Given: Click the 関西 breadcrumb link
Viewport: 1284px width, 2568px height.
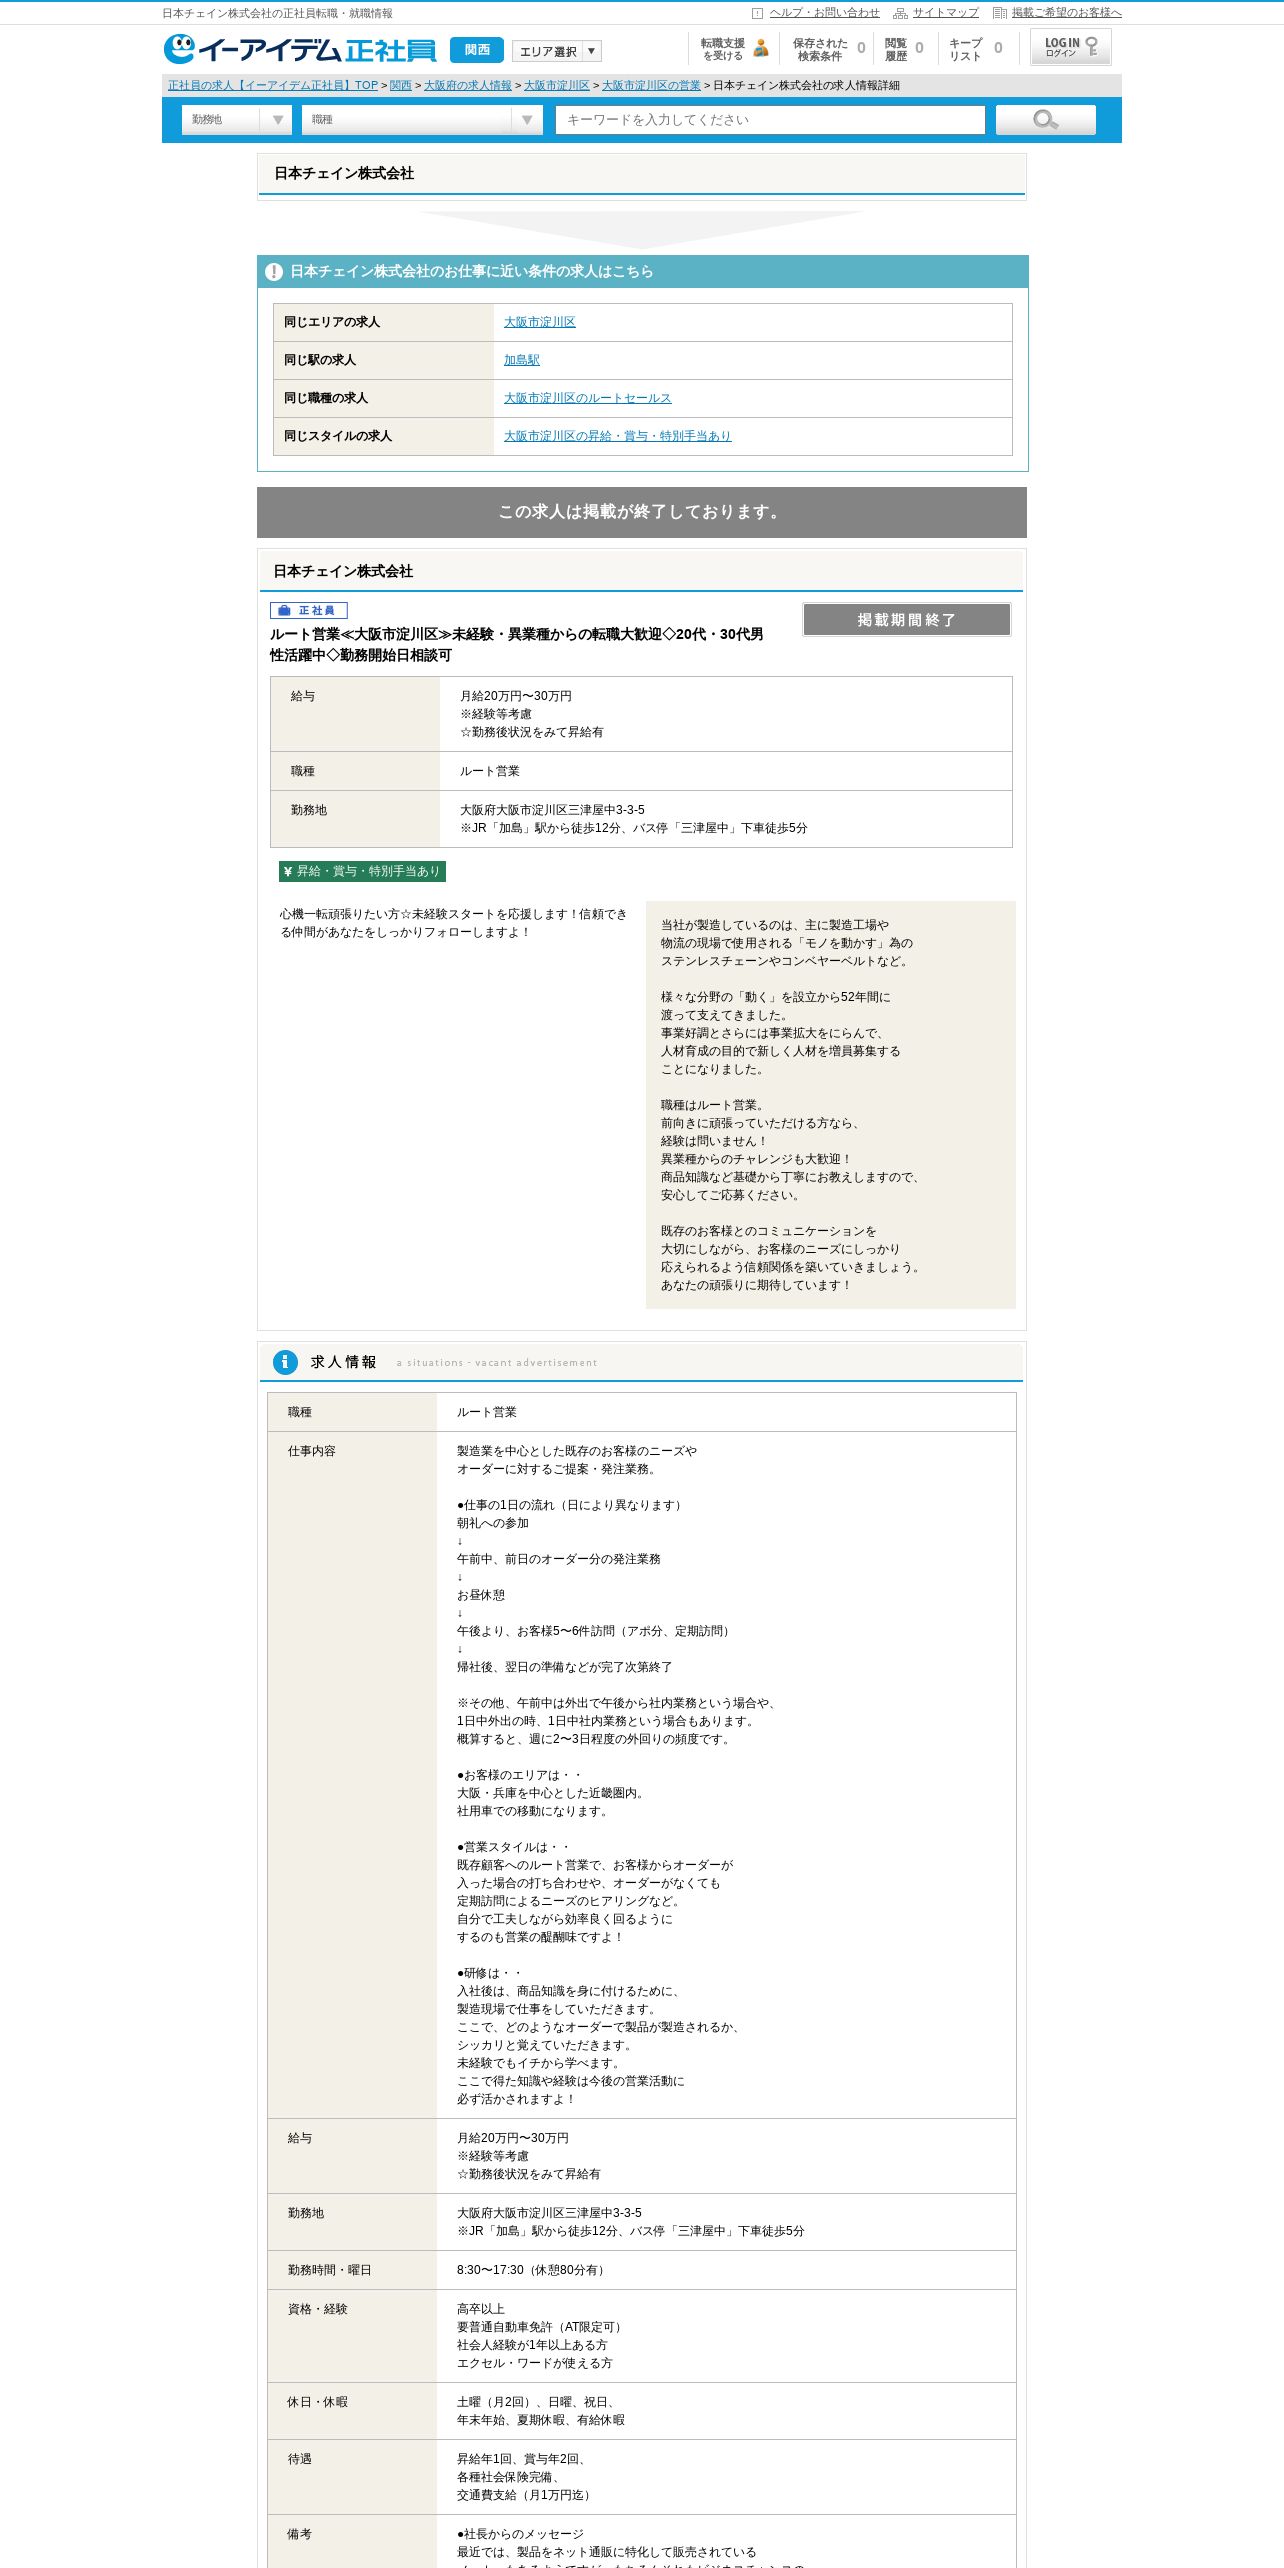Looking at the screenshot, I should coord(400,86).
